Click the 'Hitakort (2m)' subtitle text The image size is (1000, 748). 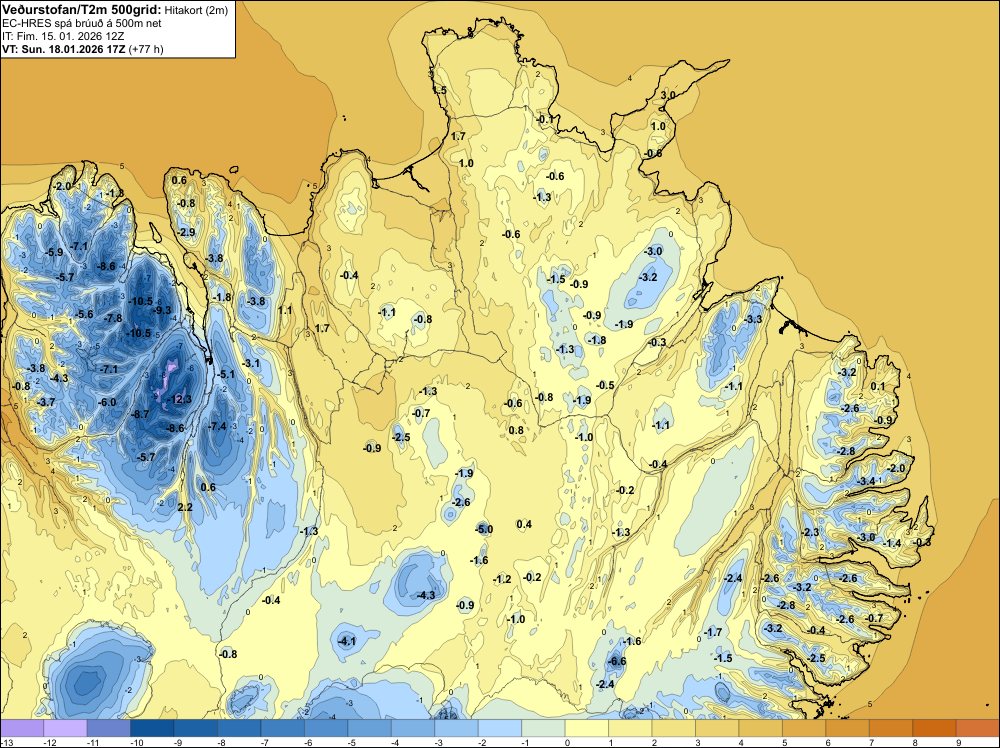click(196, 10)
